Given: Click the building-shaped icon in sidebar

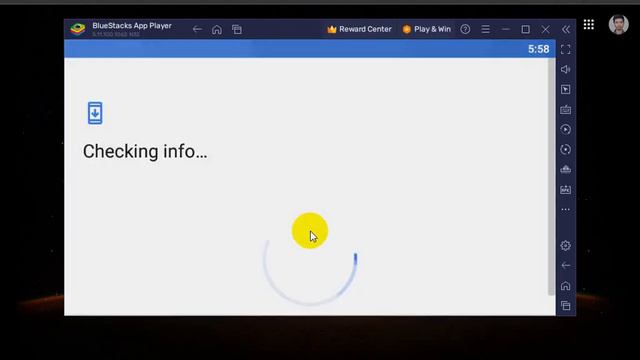Looking at the screenshot, I should (566, 169).
